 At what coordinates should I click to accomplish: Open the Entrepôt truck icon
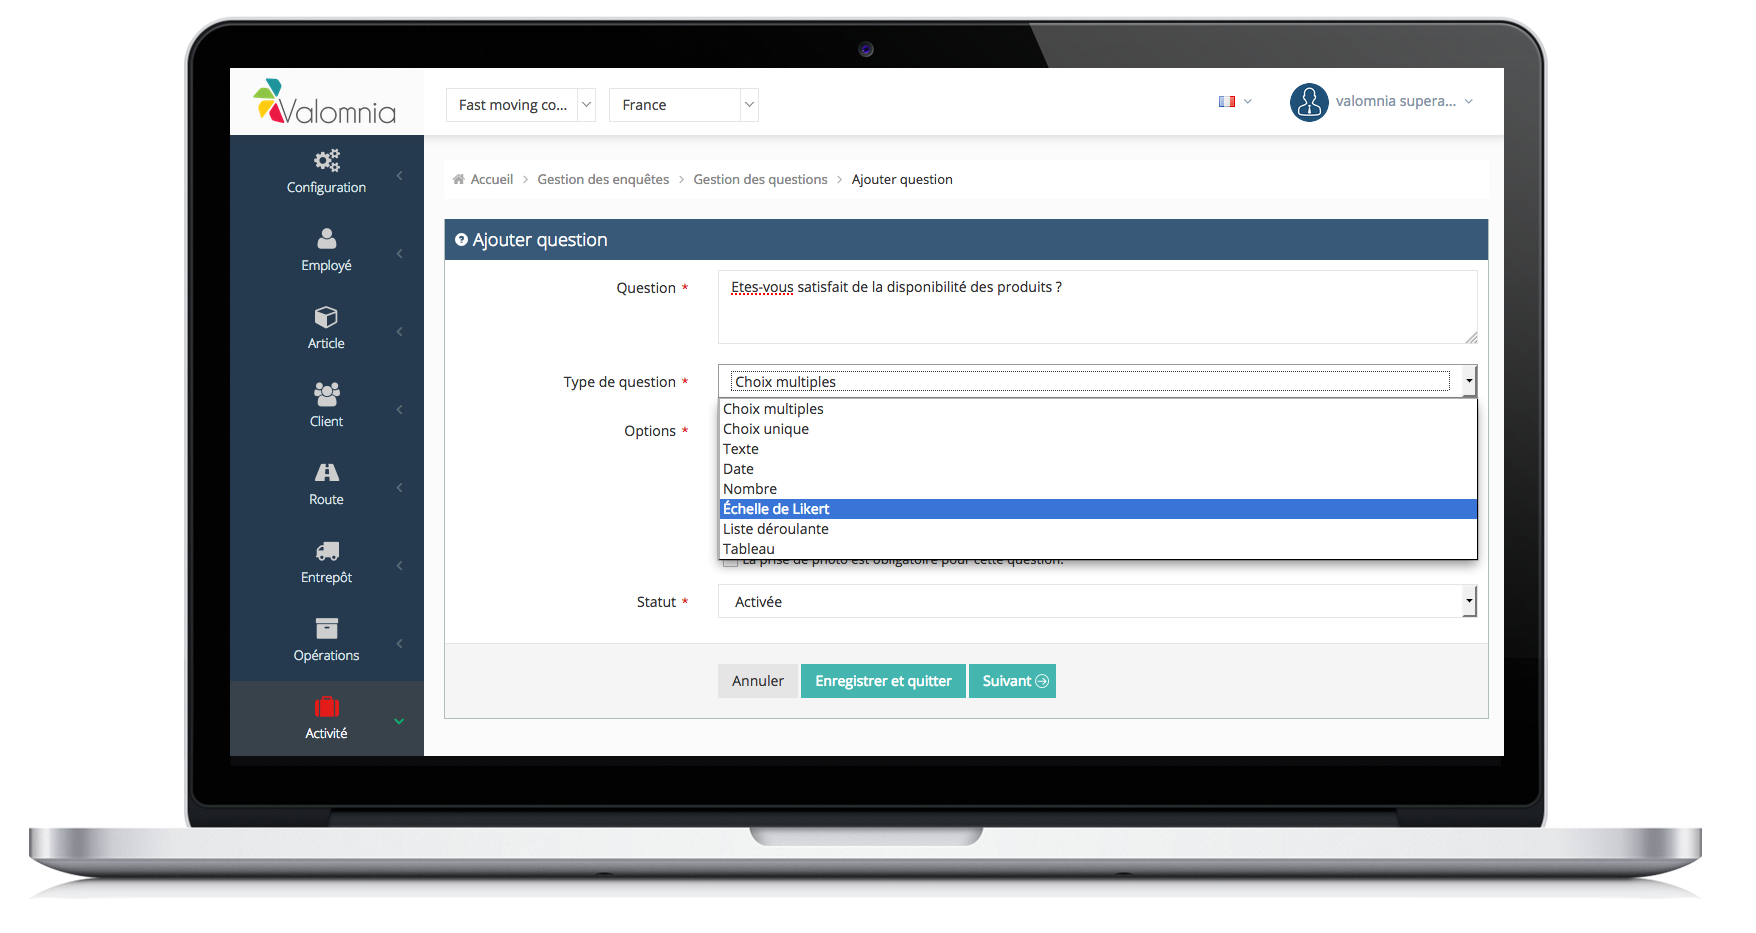326,551
